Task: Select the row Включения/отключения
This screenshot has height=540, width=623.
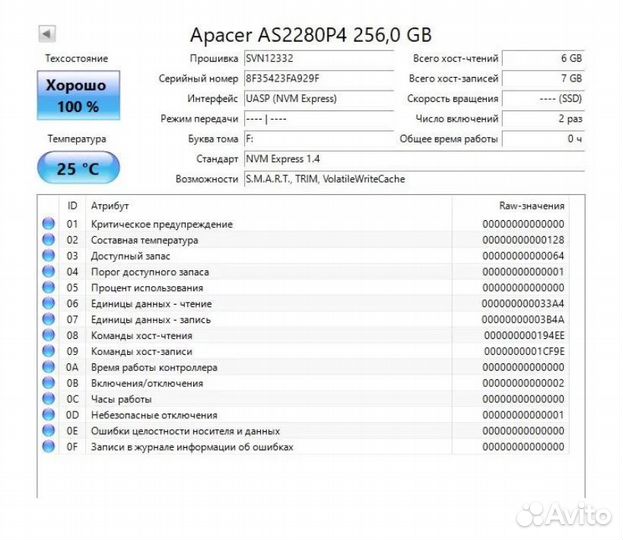Action: coord(305,383)
